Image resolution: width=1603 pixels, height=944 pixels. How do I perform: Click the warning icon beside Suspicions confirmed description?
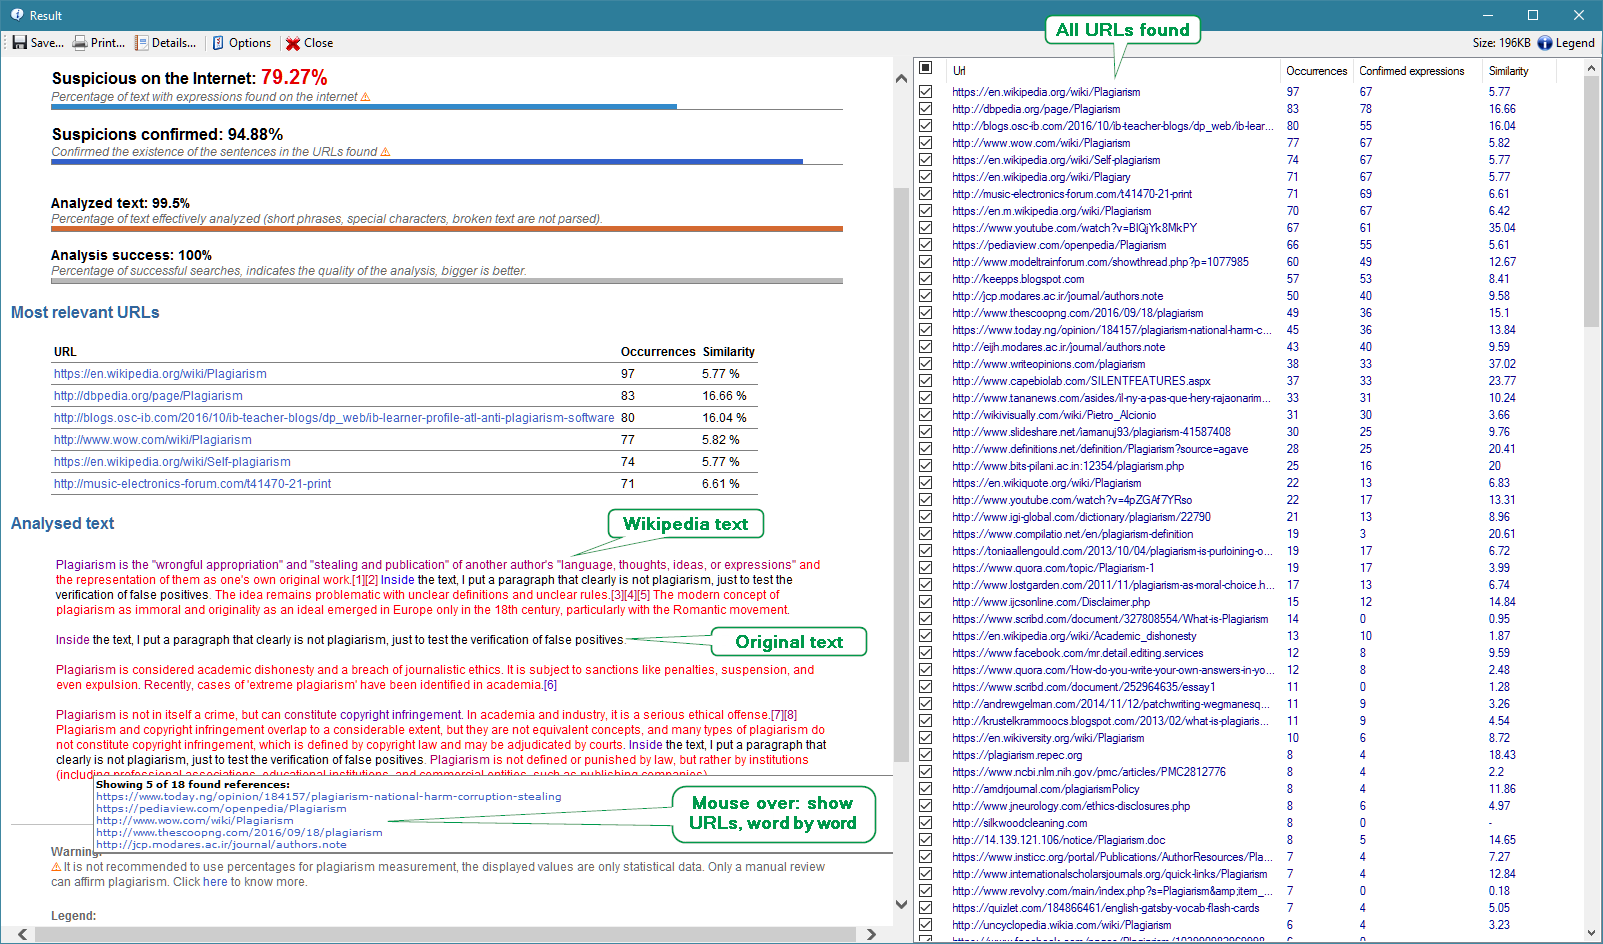pos(385,152)
